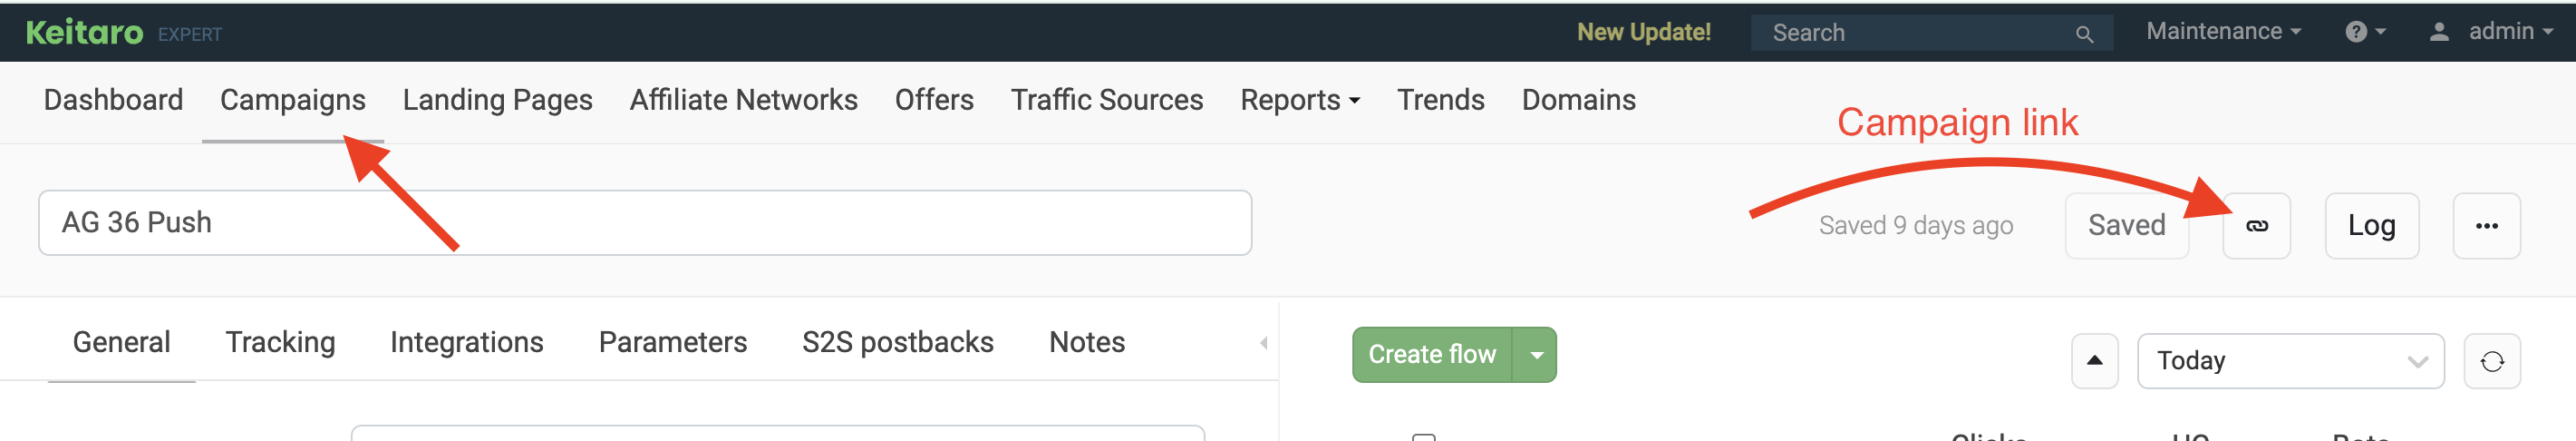Collapse stats using the up-arrow button

[x=2094, y=361]
